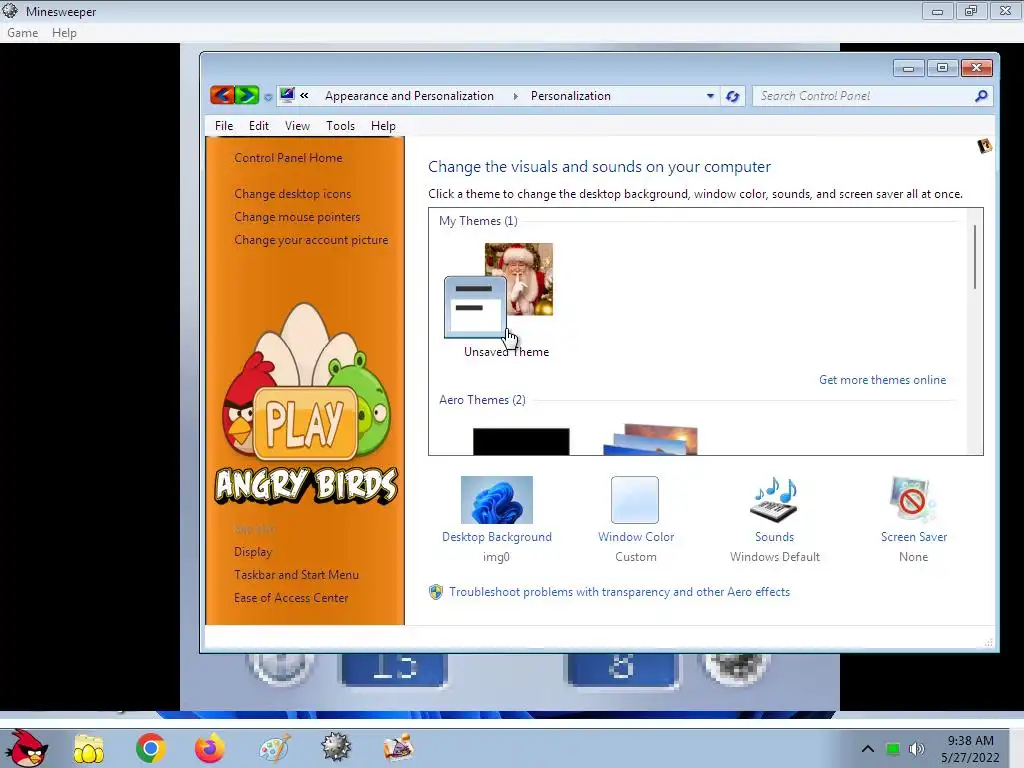Open Change your account picture
Viewport: 1024px width, 768px height.
(x=311, y=240)
